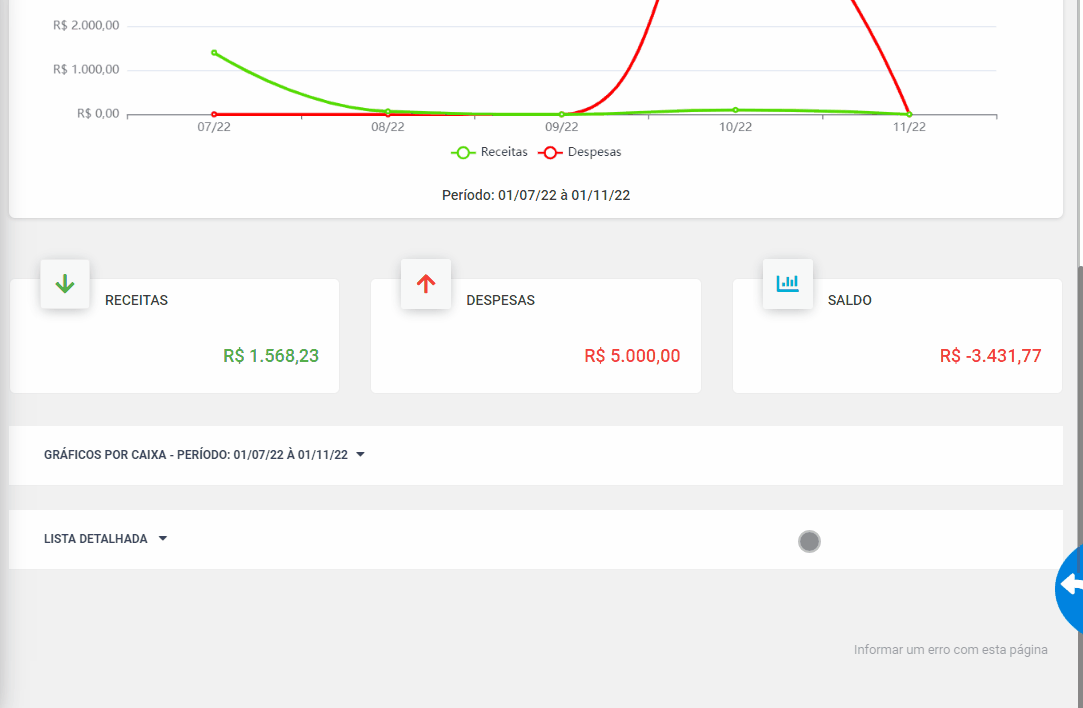Click the blue back-arrow floating button

[1070, 588]
